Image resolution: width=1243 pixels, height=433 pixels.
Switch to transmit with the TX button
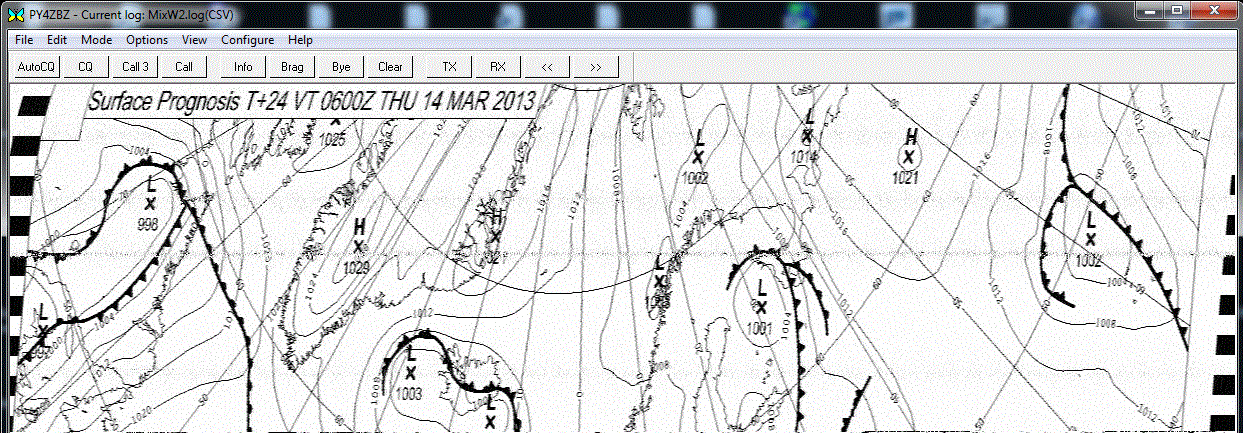coord(450,67)
